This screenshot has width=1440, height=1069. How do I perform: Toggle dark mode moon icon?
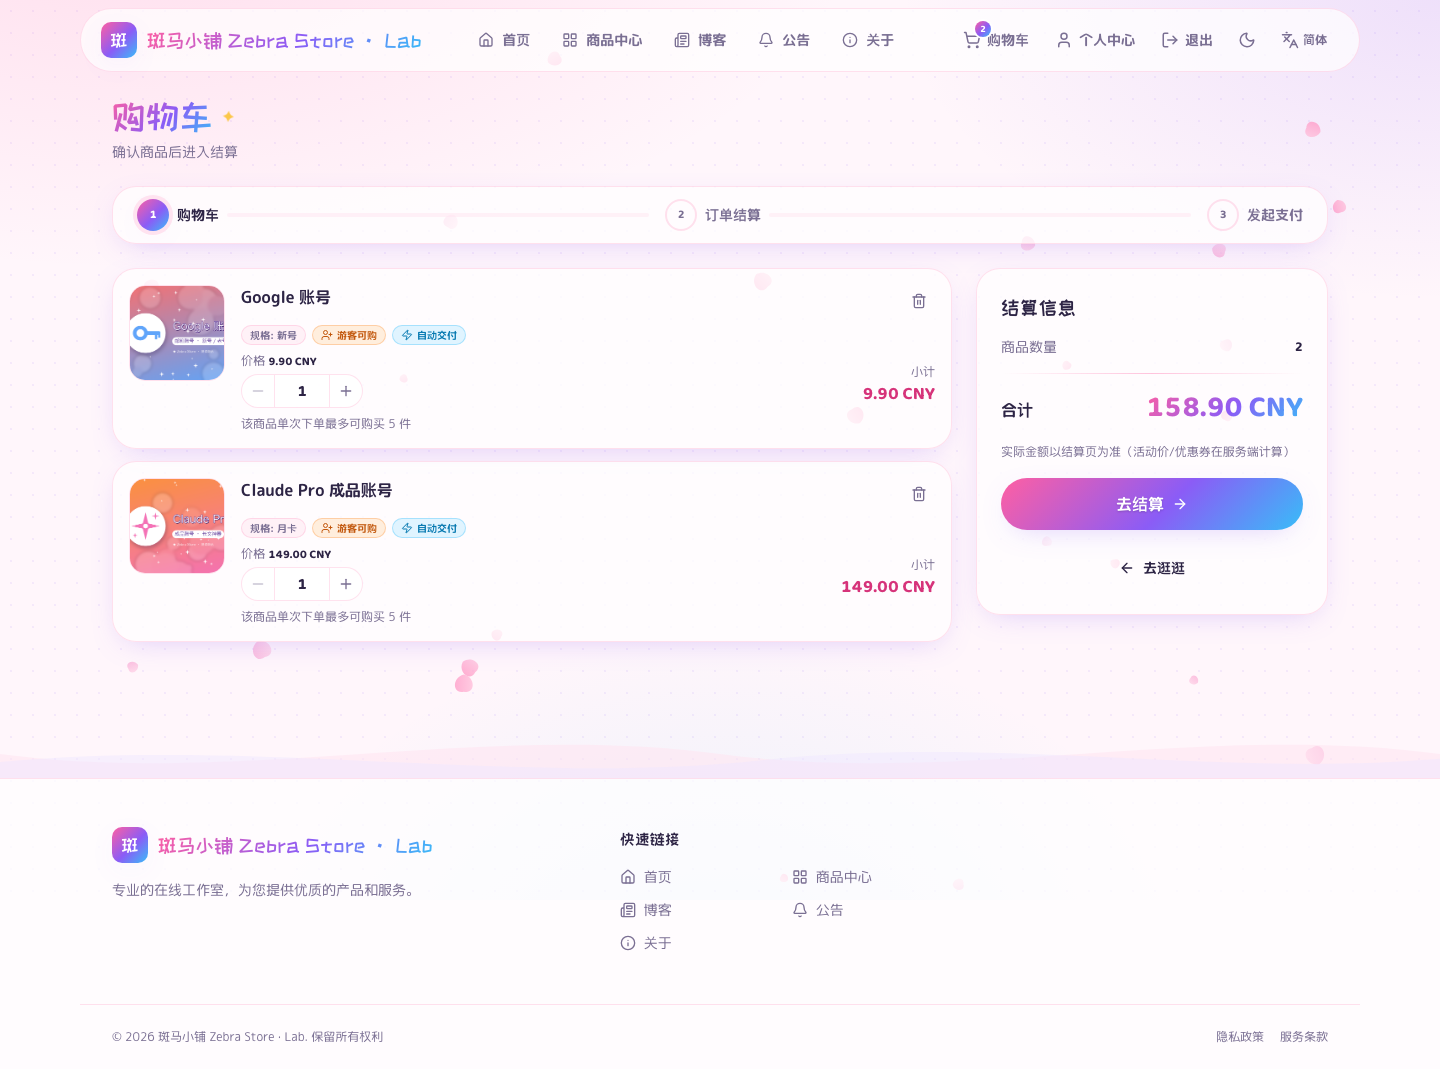pyautogui.click(x=1247, y=40)
